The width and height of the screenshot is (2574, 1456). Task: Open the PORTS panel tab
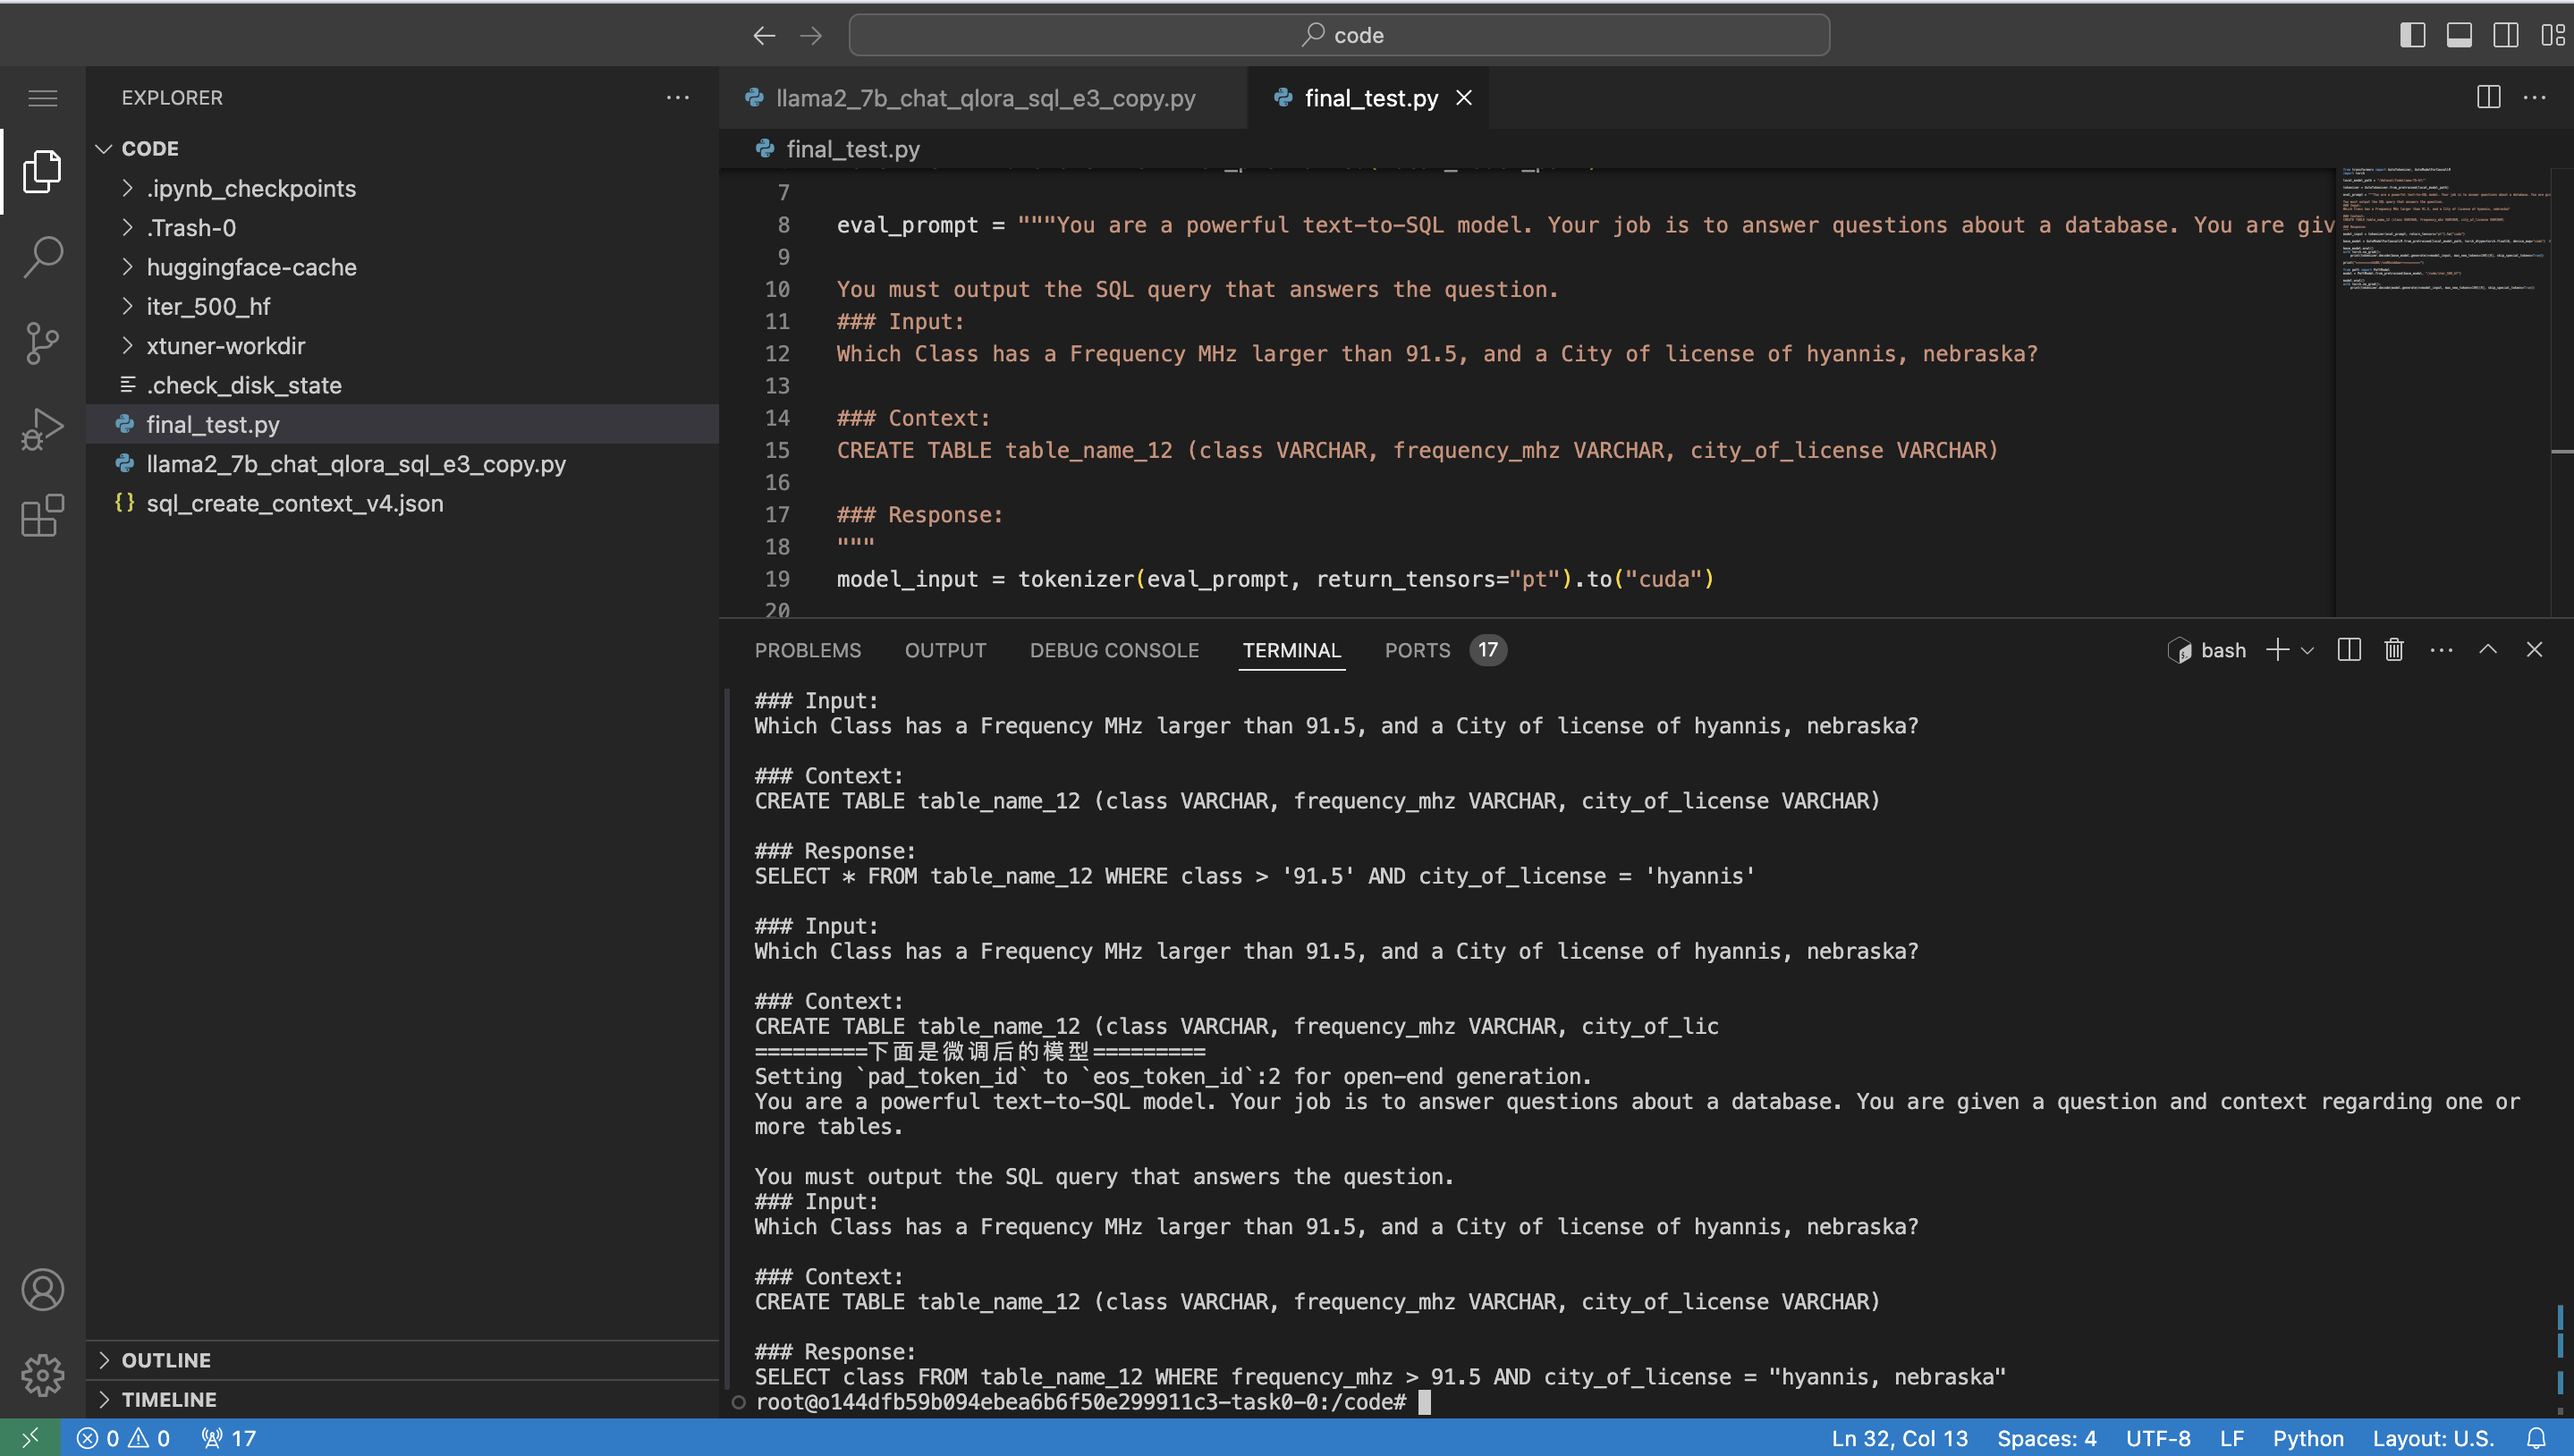(x=1444, y=651)
